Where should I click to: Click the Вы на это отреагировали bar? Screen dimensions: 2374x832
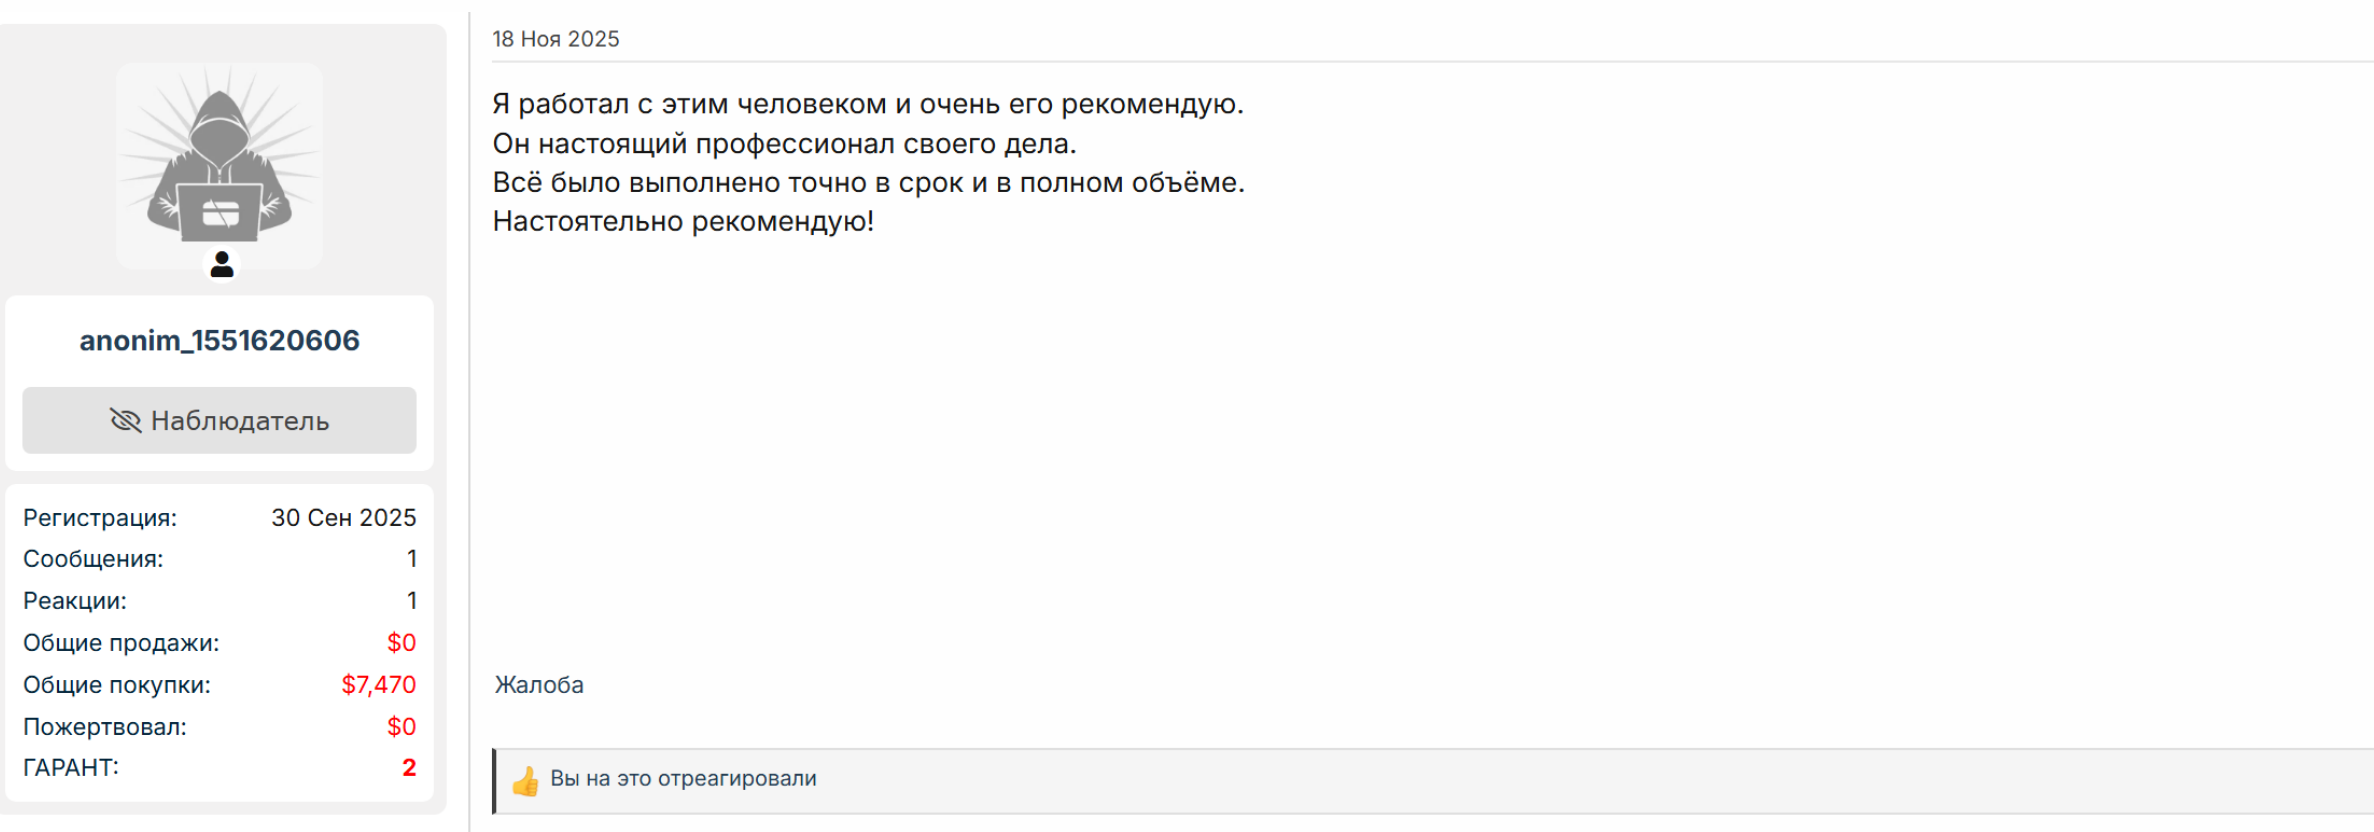(1433, 780)
